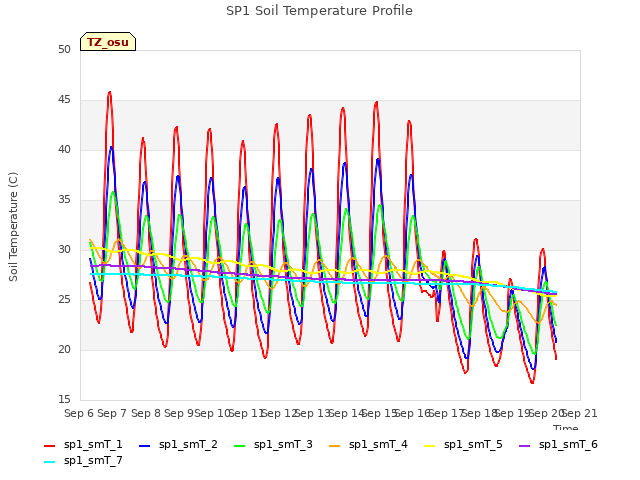Click the 50 y-axis tick label
The image size is (640, 480).
(64, 49)
